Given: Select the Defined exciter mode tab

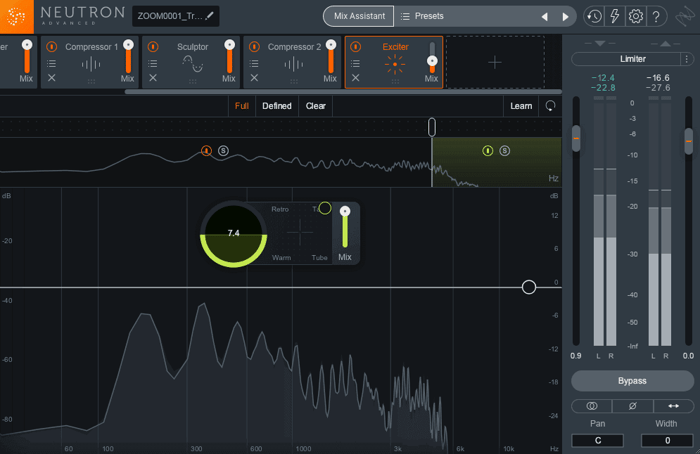Looking at the screenshot, I should click(277, 106).
